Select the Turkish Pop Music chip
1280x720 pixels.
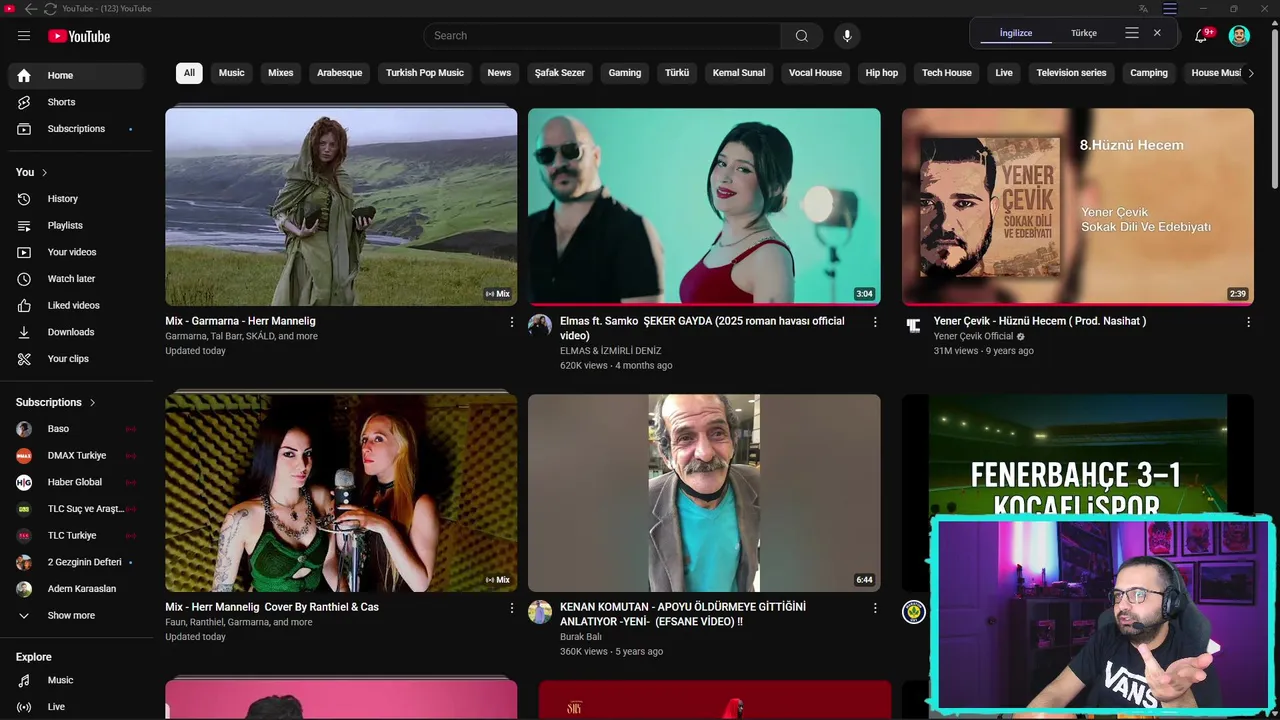click(x=425, y=73)
